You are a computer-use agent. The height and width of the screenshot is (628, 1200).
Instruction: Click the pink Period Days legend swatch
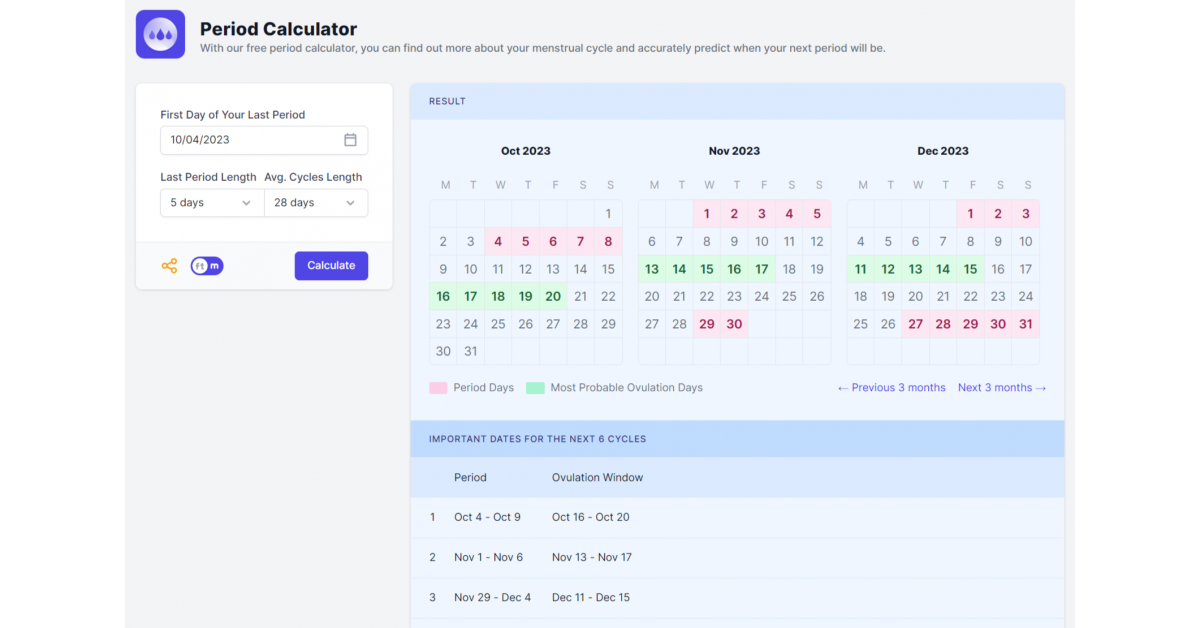click(x=438, y=387)
